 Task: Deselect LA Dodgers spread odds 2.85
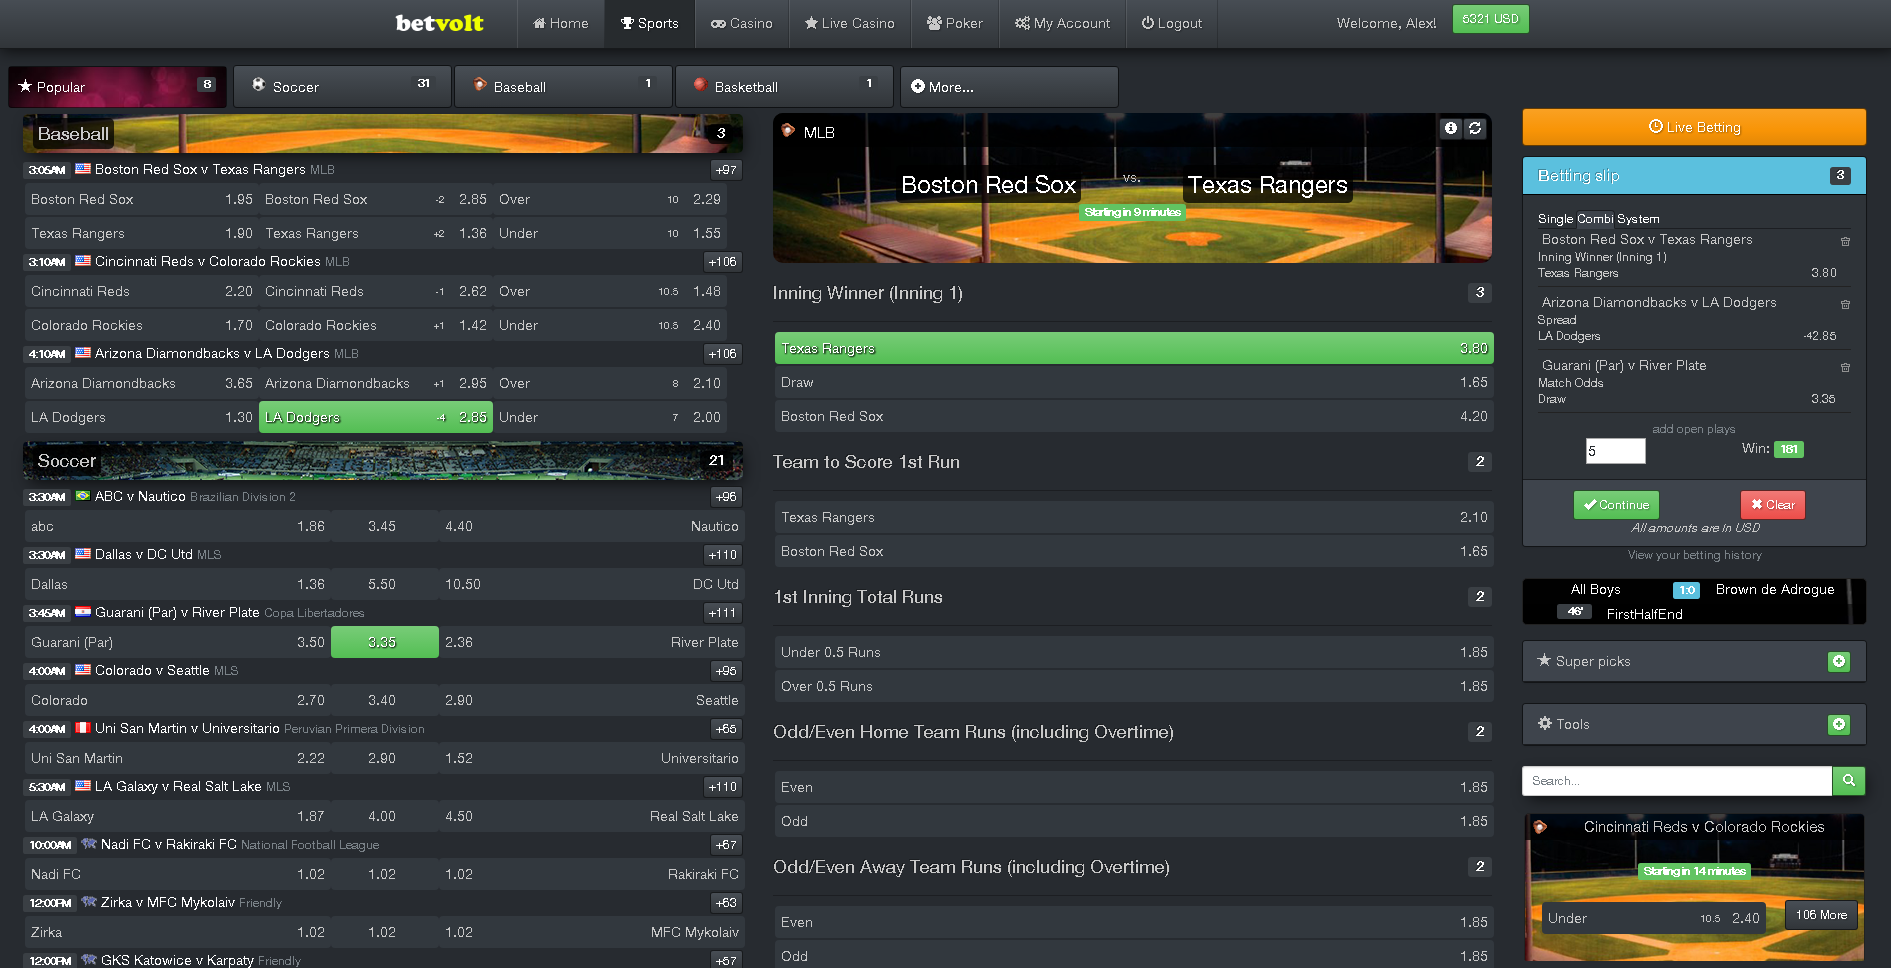pos(375,417)
